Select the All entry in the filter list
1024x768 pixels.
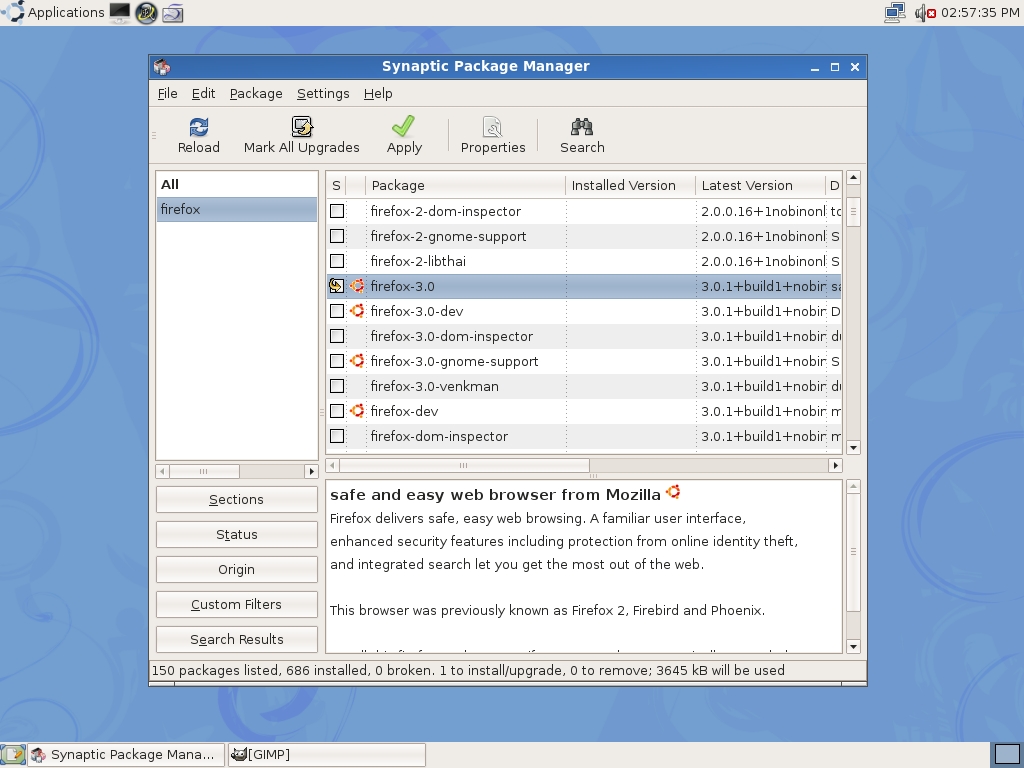click(236, 184)
